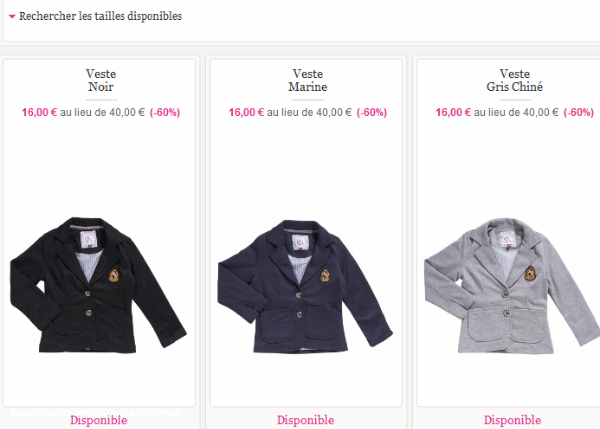600x429 pixels.
Task: Click Rechercher les tailles disponibles text
Action: [100, 16]
